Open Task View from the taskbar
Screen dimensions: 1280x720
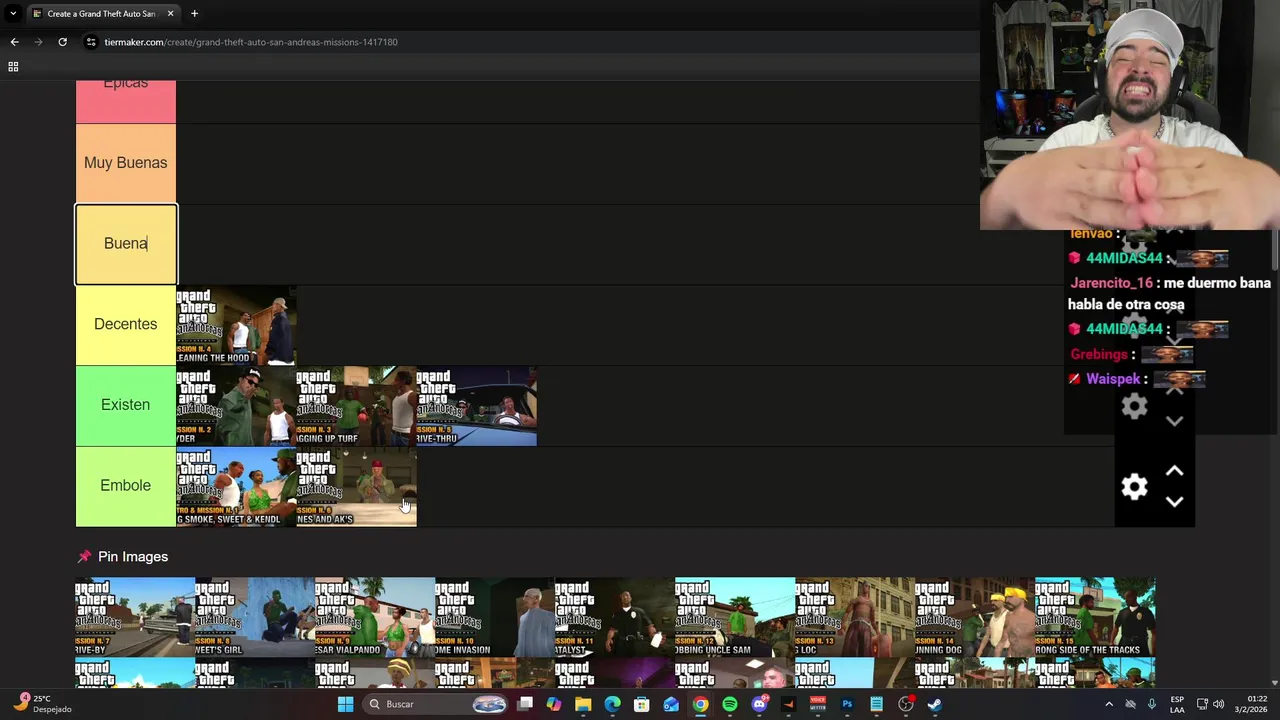tap(525, 704)
